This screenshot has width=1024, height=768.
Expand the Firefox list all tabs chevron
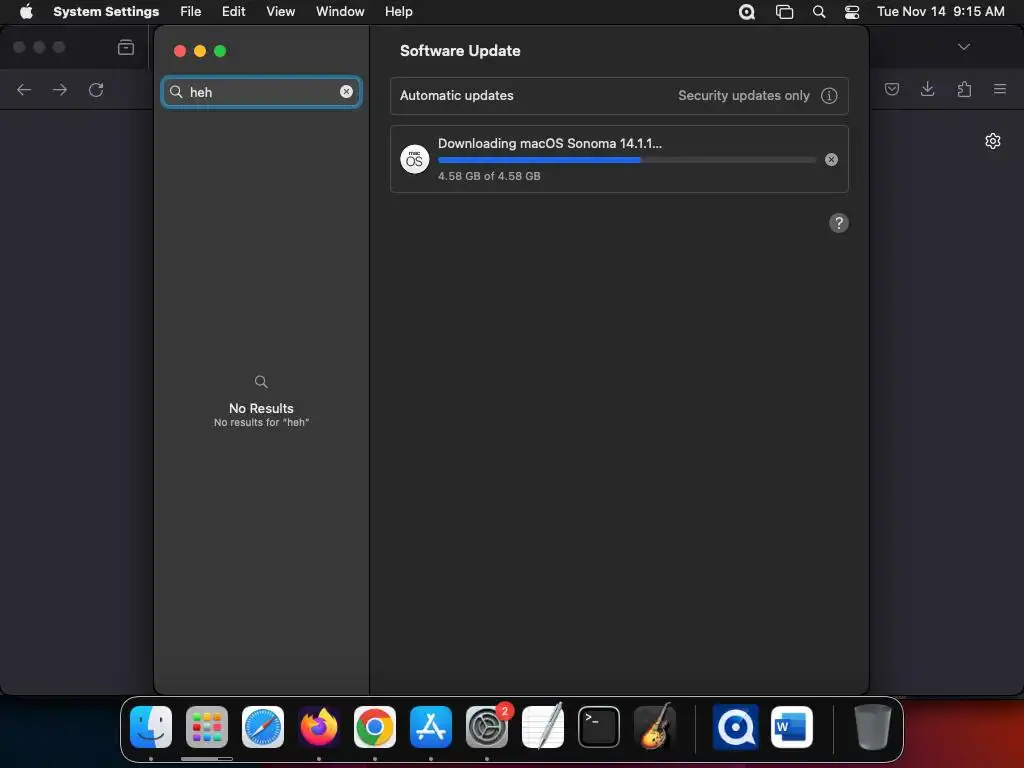click(963, 47)
